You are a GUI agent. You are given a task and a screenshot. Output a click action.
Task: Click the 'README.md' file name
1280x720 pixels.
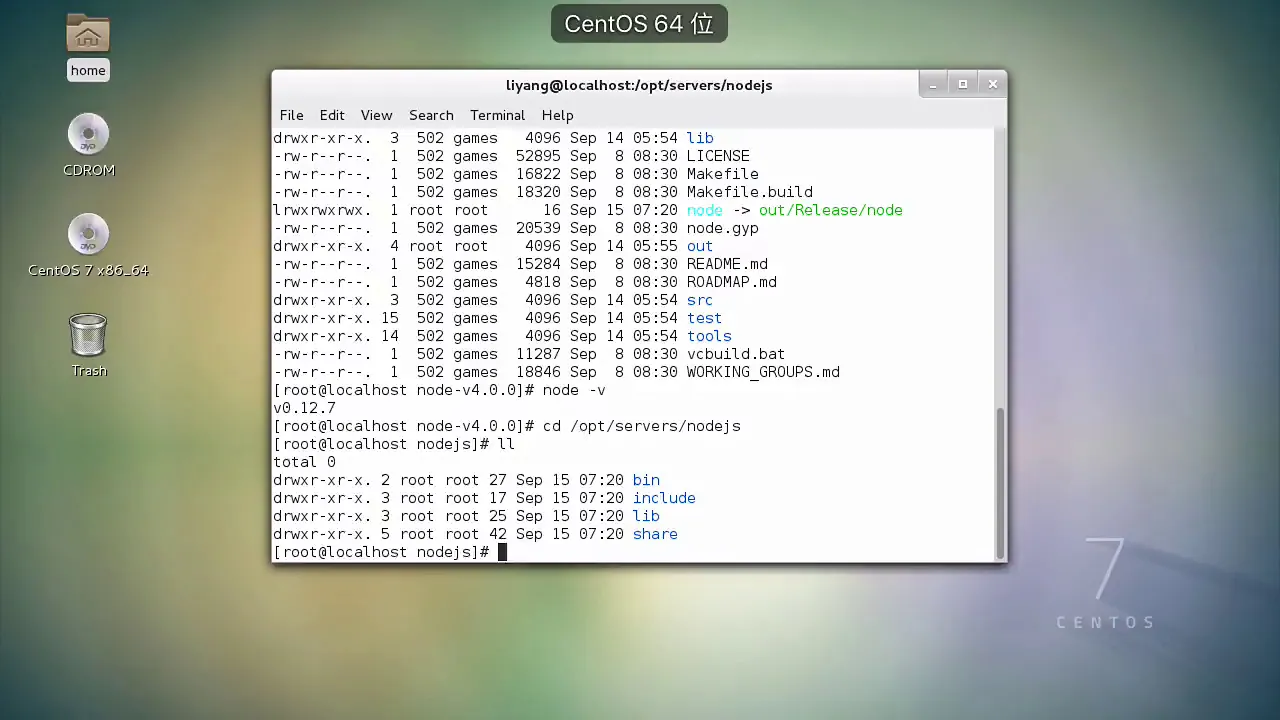[x=727, y=264]
